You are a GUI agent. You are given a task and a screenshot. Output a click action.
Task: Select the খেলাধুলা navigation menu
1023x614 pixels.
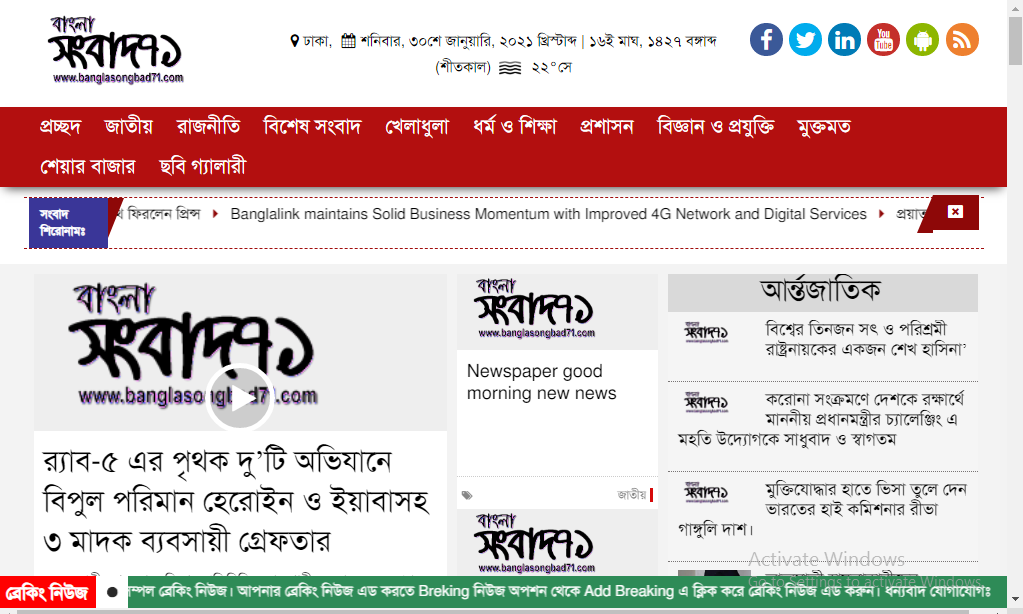417,126
